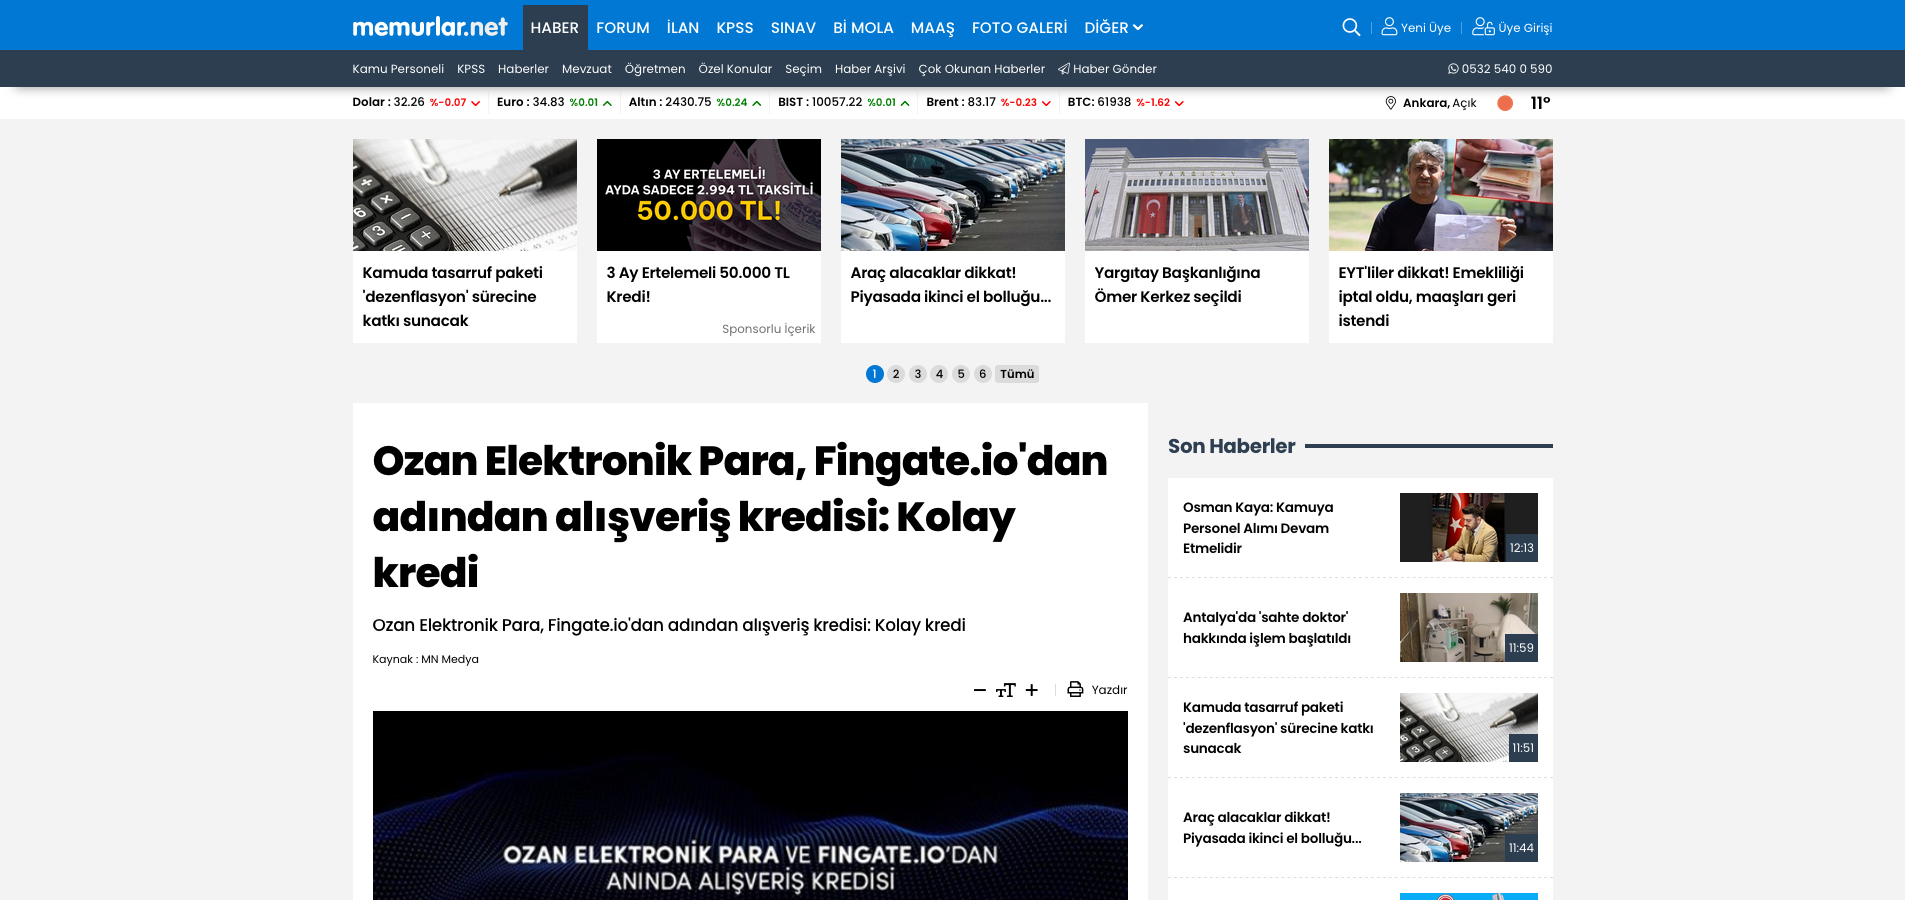Viewport: 1905px width, 900px height.
Task: Open Haber Arşivi in the submenu
Action: [x=870, y=69]
